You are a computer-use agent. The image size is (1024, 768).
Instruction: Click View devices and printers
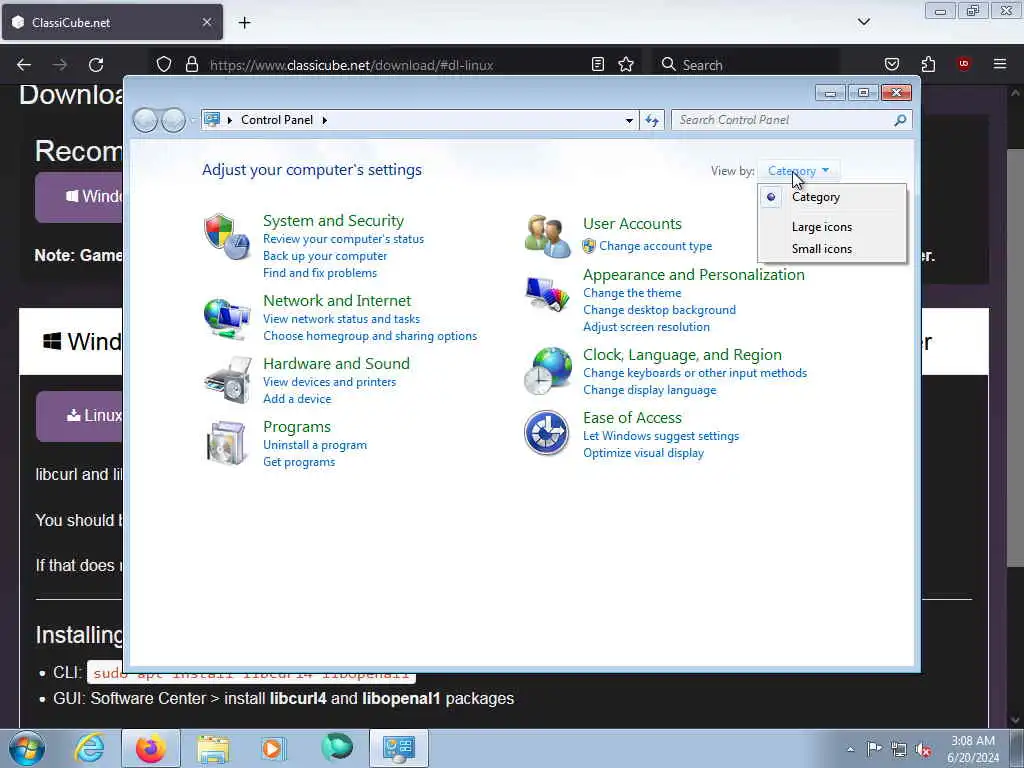pyautogui.click(x=329, y=381)
